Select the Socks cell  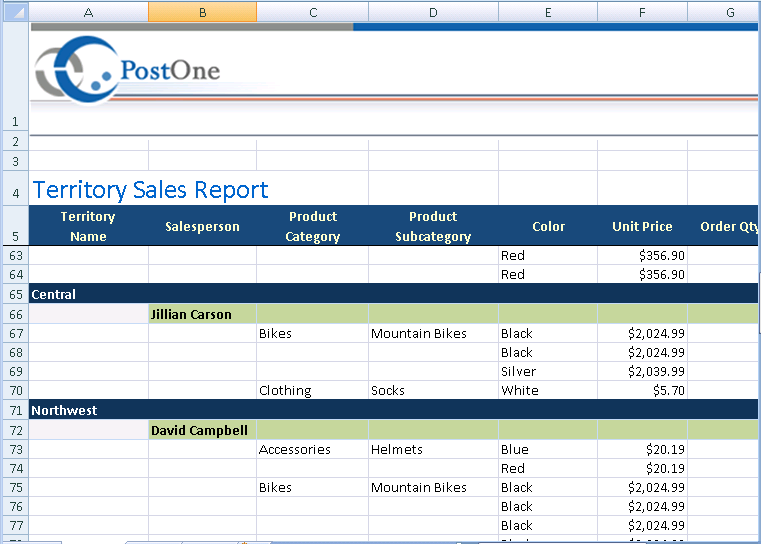coord(433,390)
